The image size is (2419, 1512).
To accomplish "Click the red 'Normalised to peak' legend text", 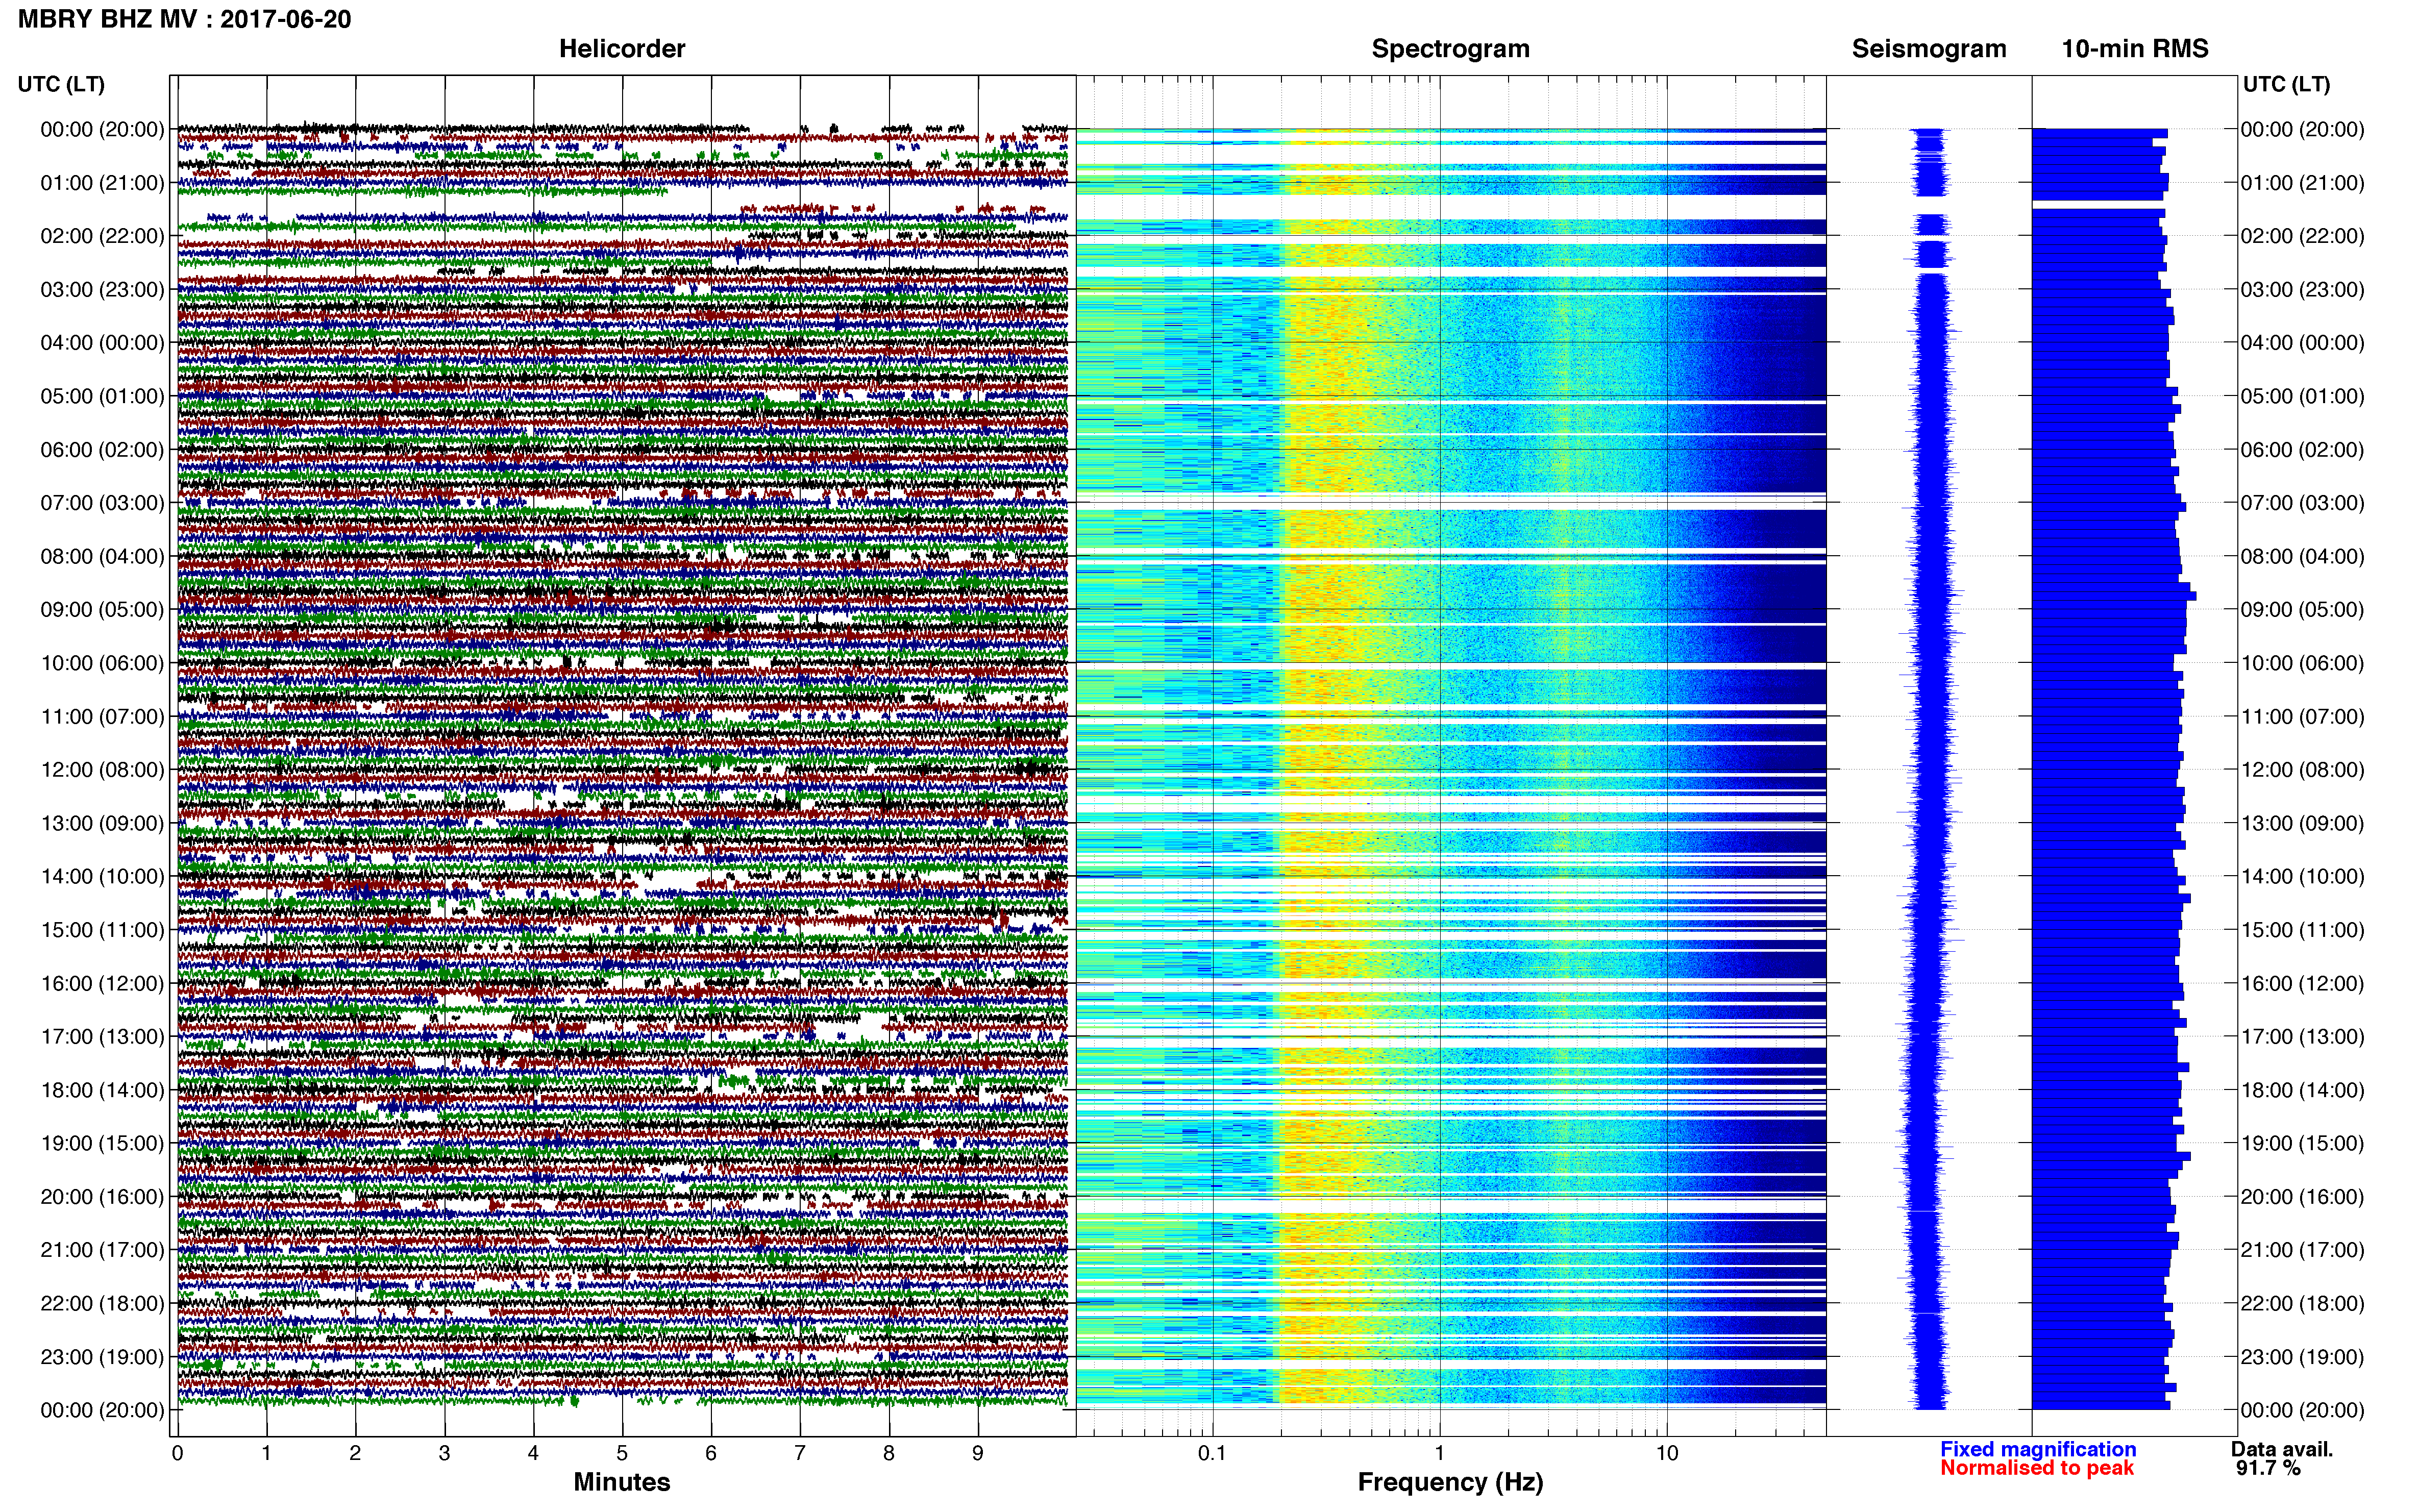I will point(2037,1468).
